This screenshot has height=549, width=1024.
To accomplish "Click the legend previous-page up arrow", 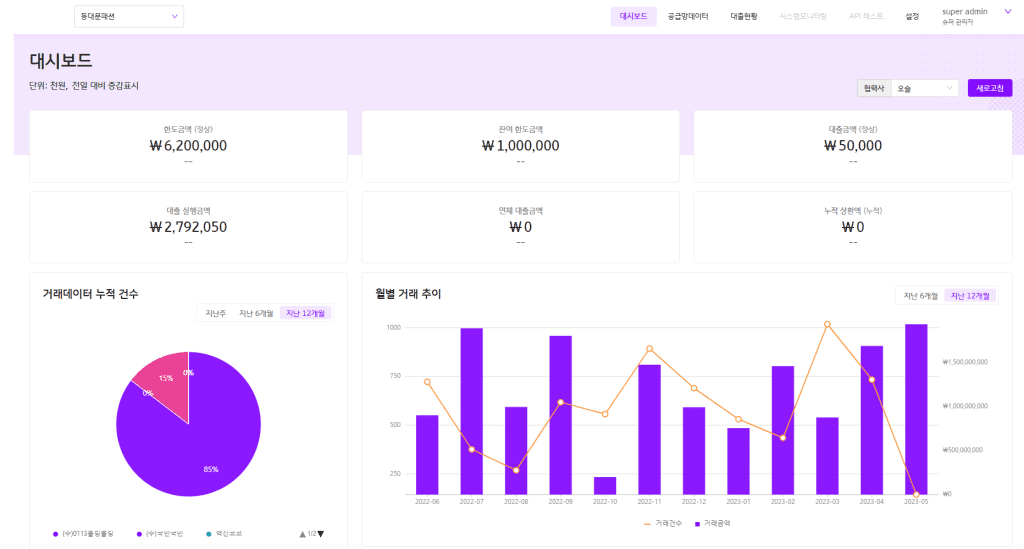I will (302, 534).
